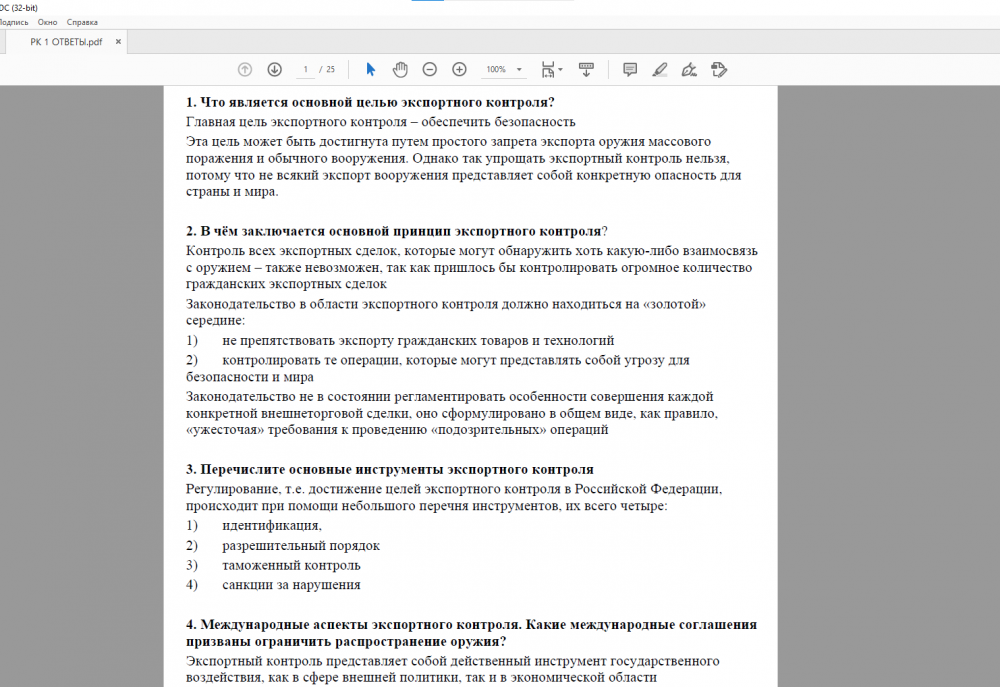Screen dimensions: 1000x687
Task: Activate the selection arrow tool
Action: point(371,69)
